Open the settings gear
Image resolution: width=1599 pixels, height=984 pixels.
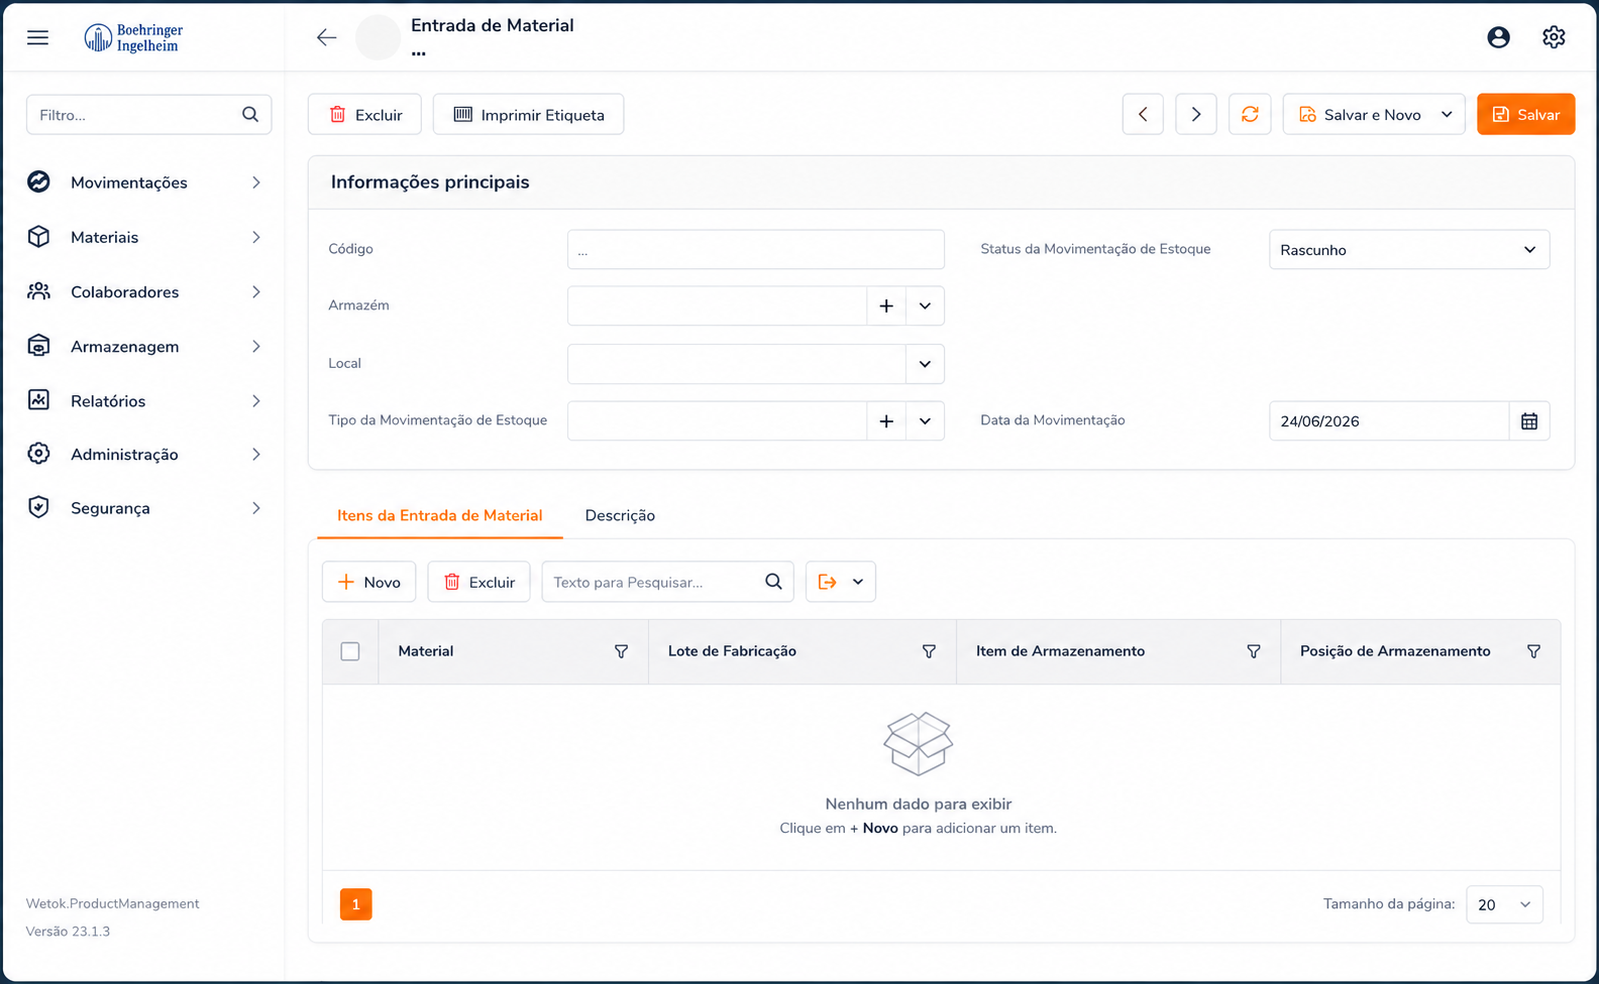(x=1553, y=38)
